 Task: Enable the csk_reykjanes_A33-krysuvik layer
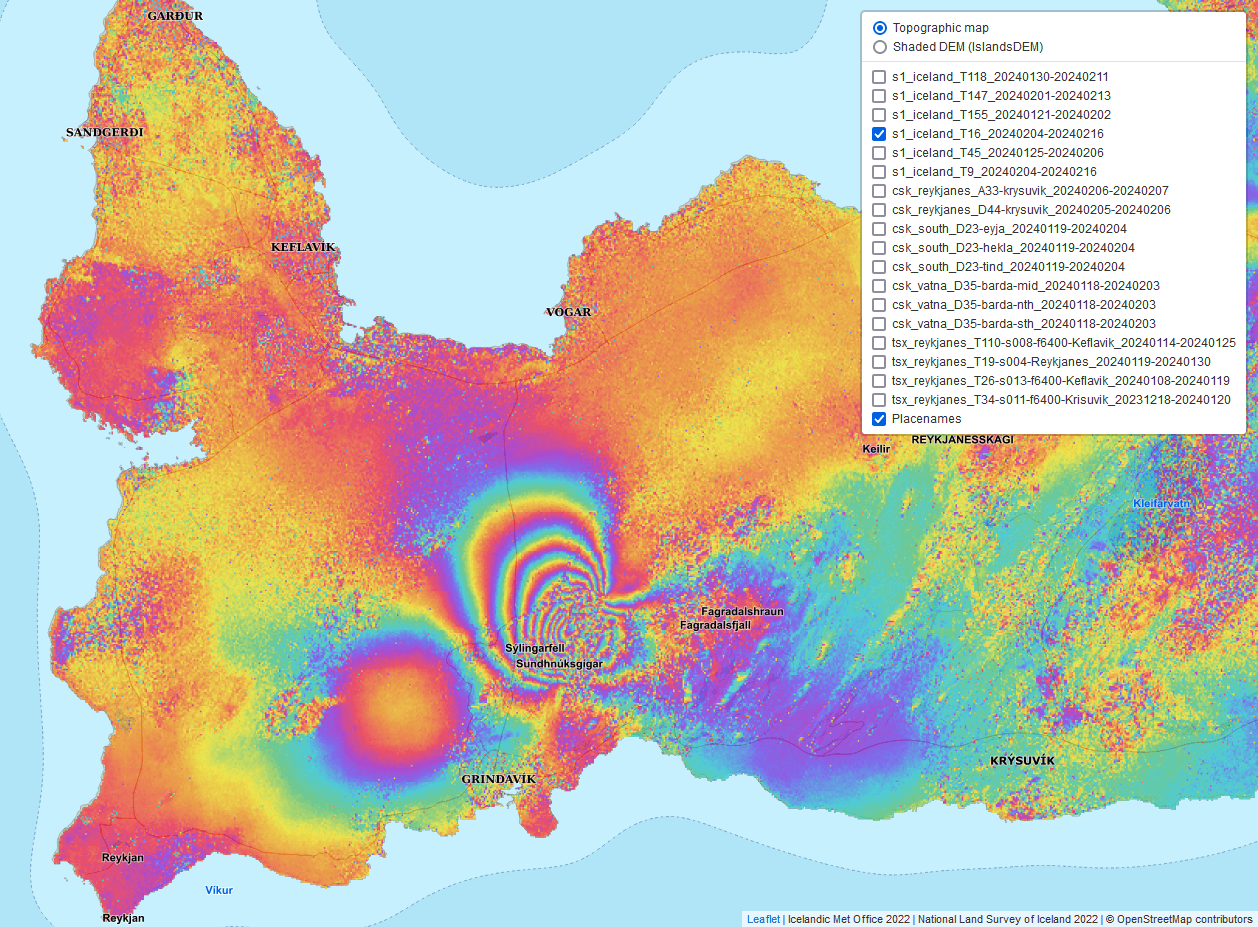(x=879, y=191)
